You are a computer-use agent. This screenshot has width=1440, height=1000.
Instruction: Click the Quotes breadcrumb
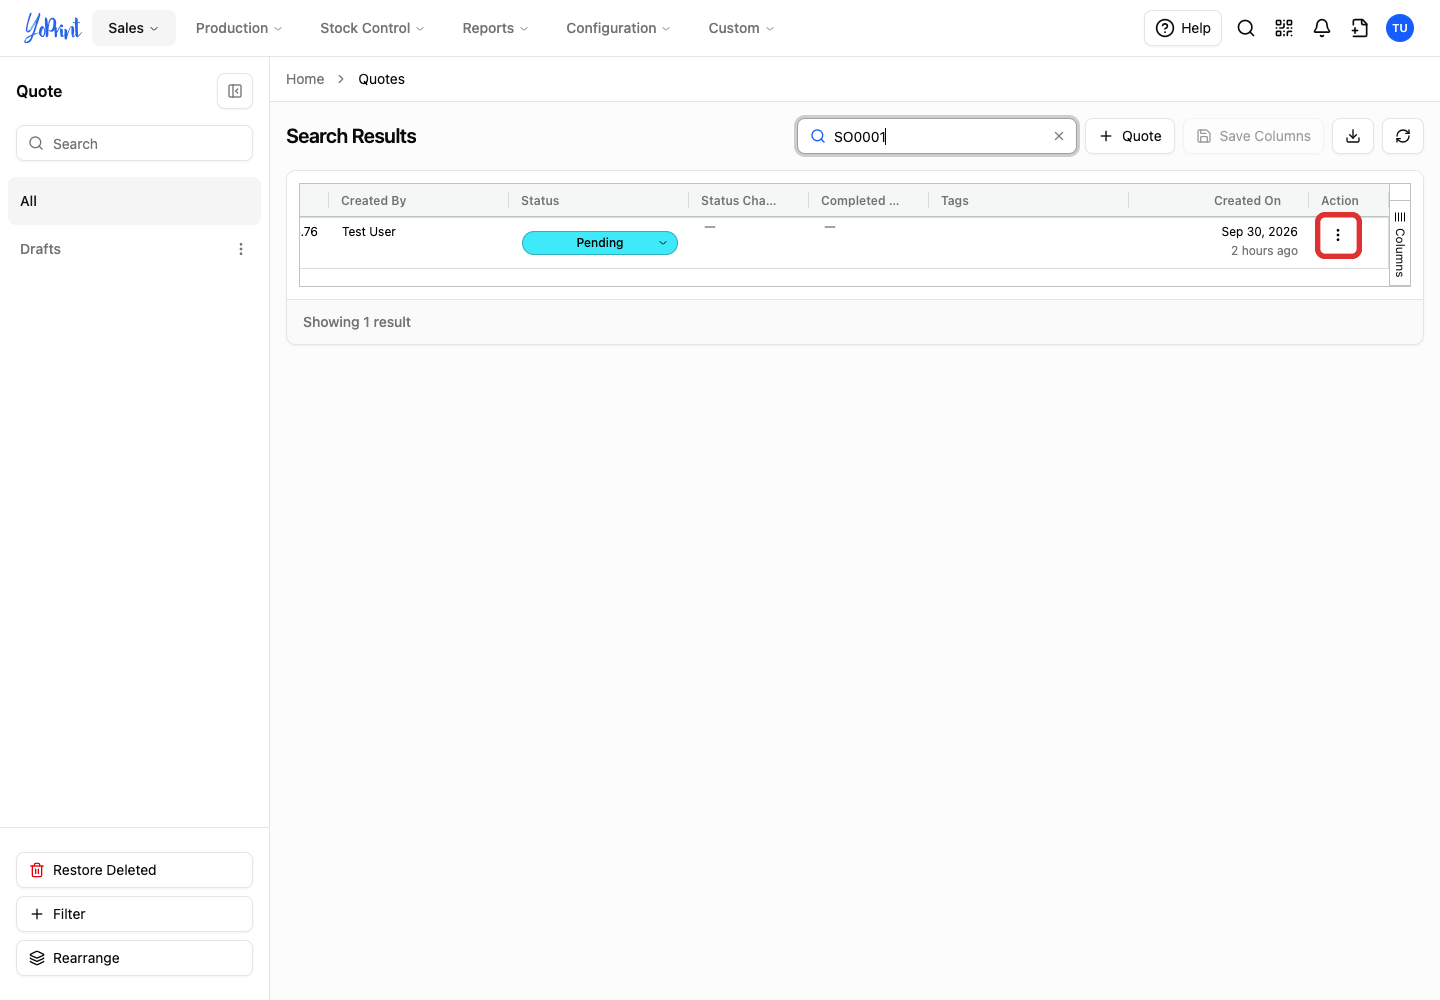[x=382, y=79]
